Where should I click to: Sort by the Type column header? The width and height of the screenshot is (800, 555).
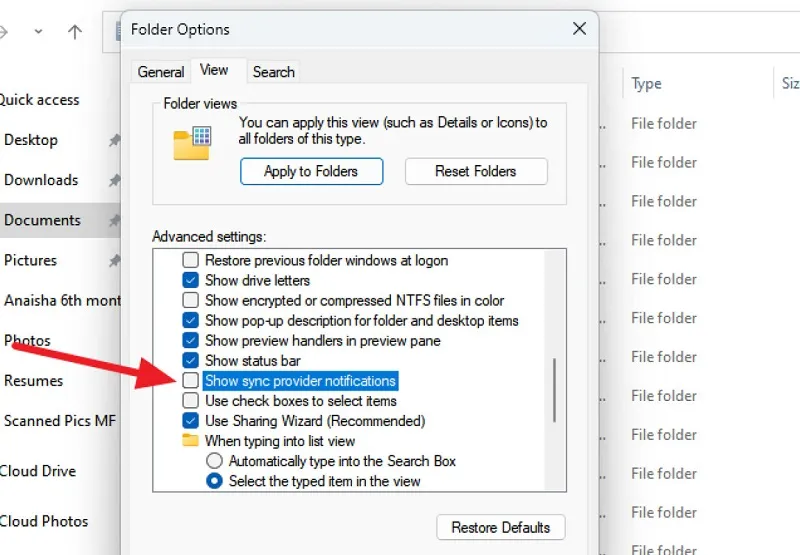click(646, 83)
